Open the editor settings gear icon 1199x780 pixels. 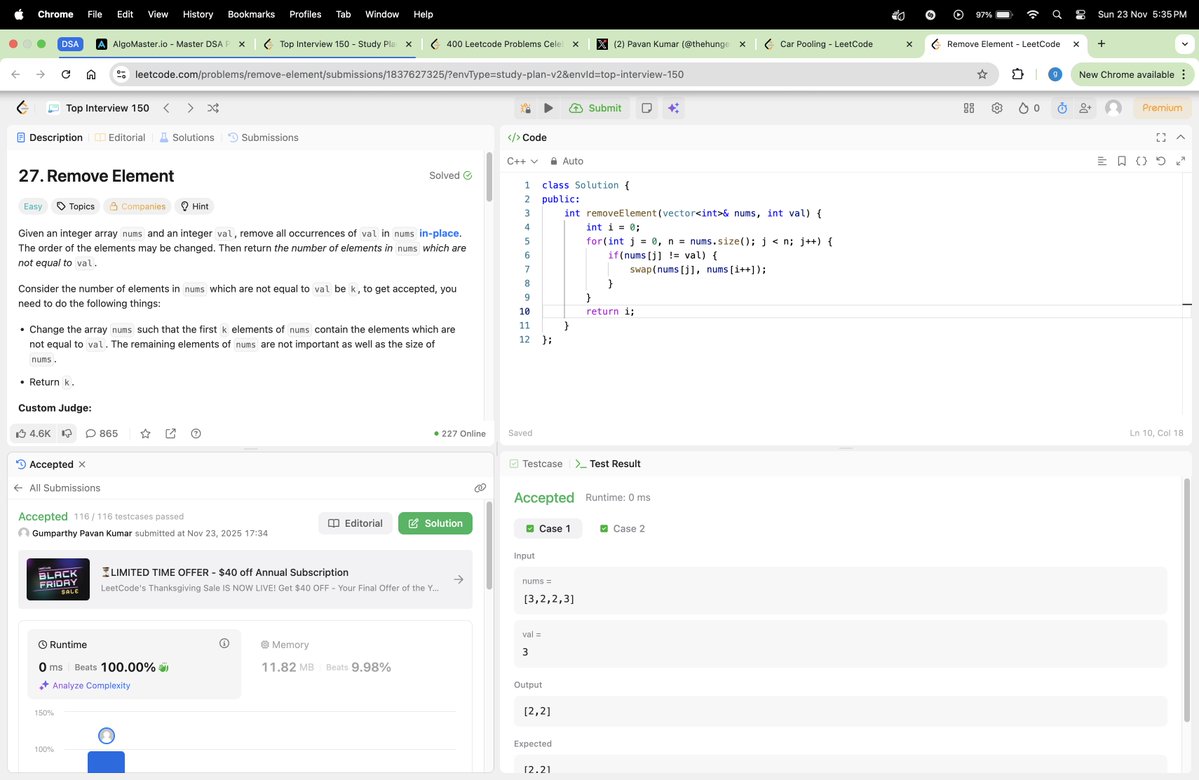point(997,107)
